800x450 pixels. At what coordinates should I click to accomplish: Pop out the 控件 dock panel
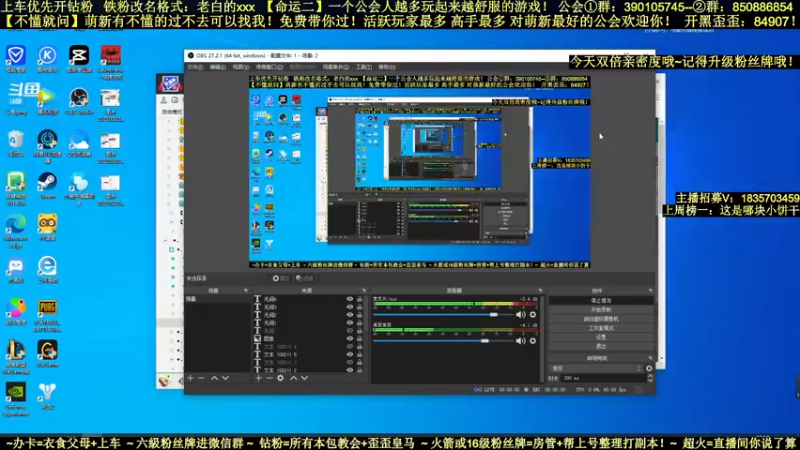point(650,290)
